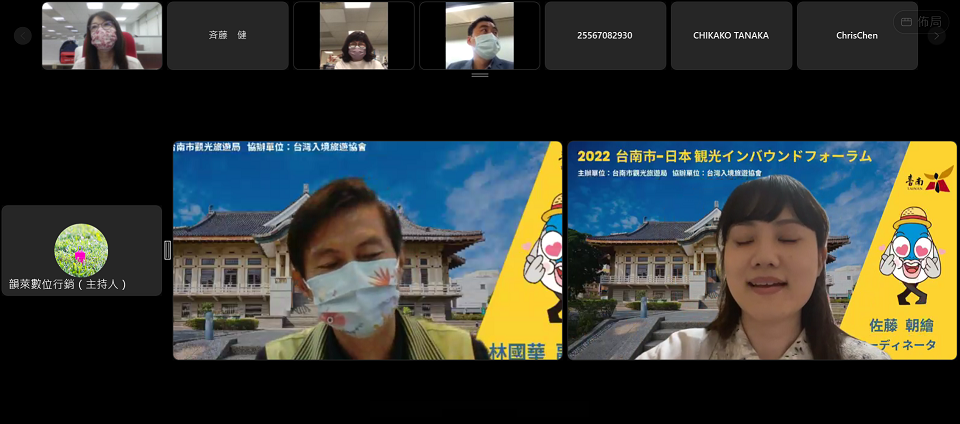The image size is (960, 424).
Task: Select the woman with glasses video thumbnail
Action: 354,35
